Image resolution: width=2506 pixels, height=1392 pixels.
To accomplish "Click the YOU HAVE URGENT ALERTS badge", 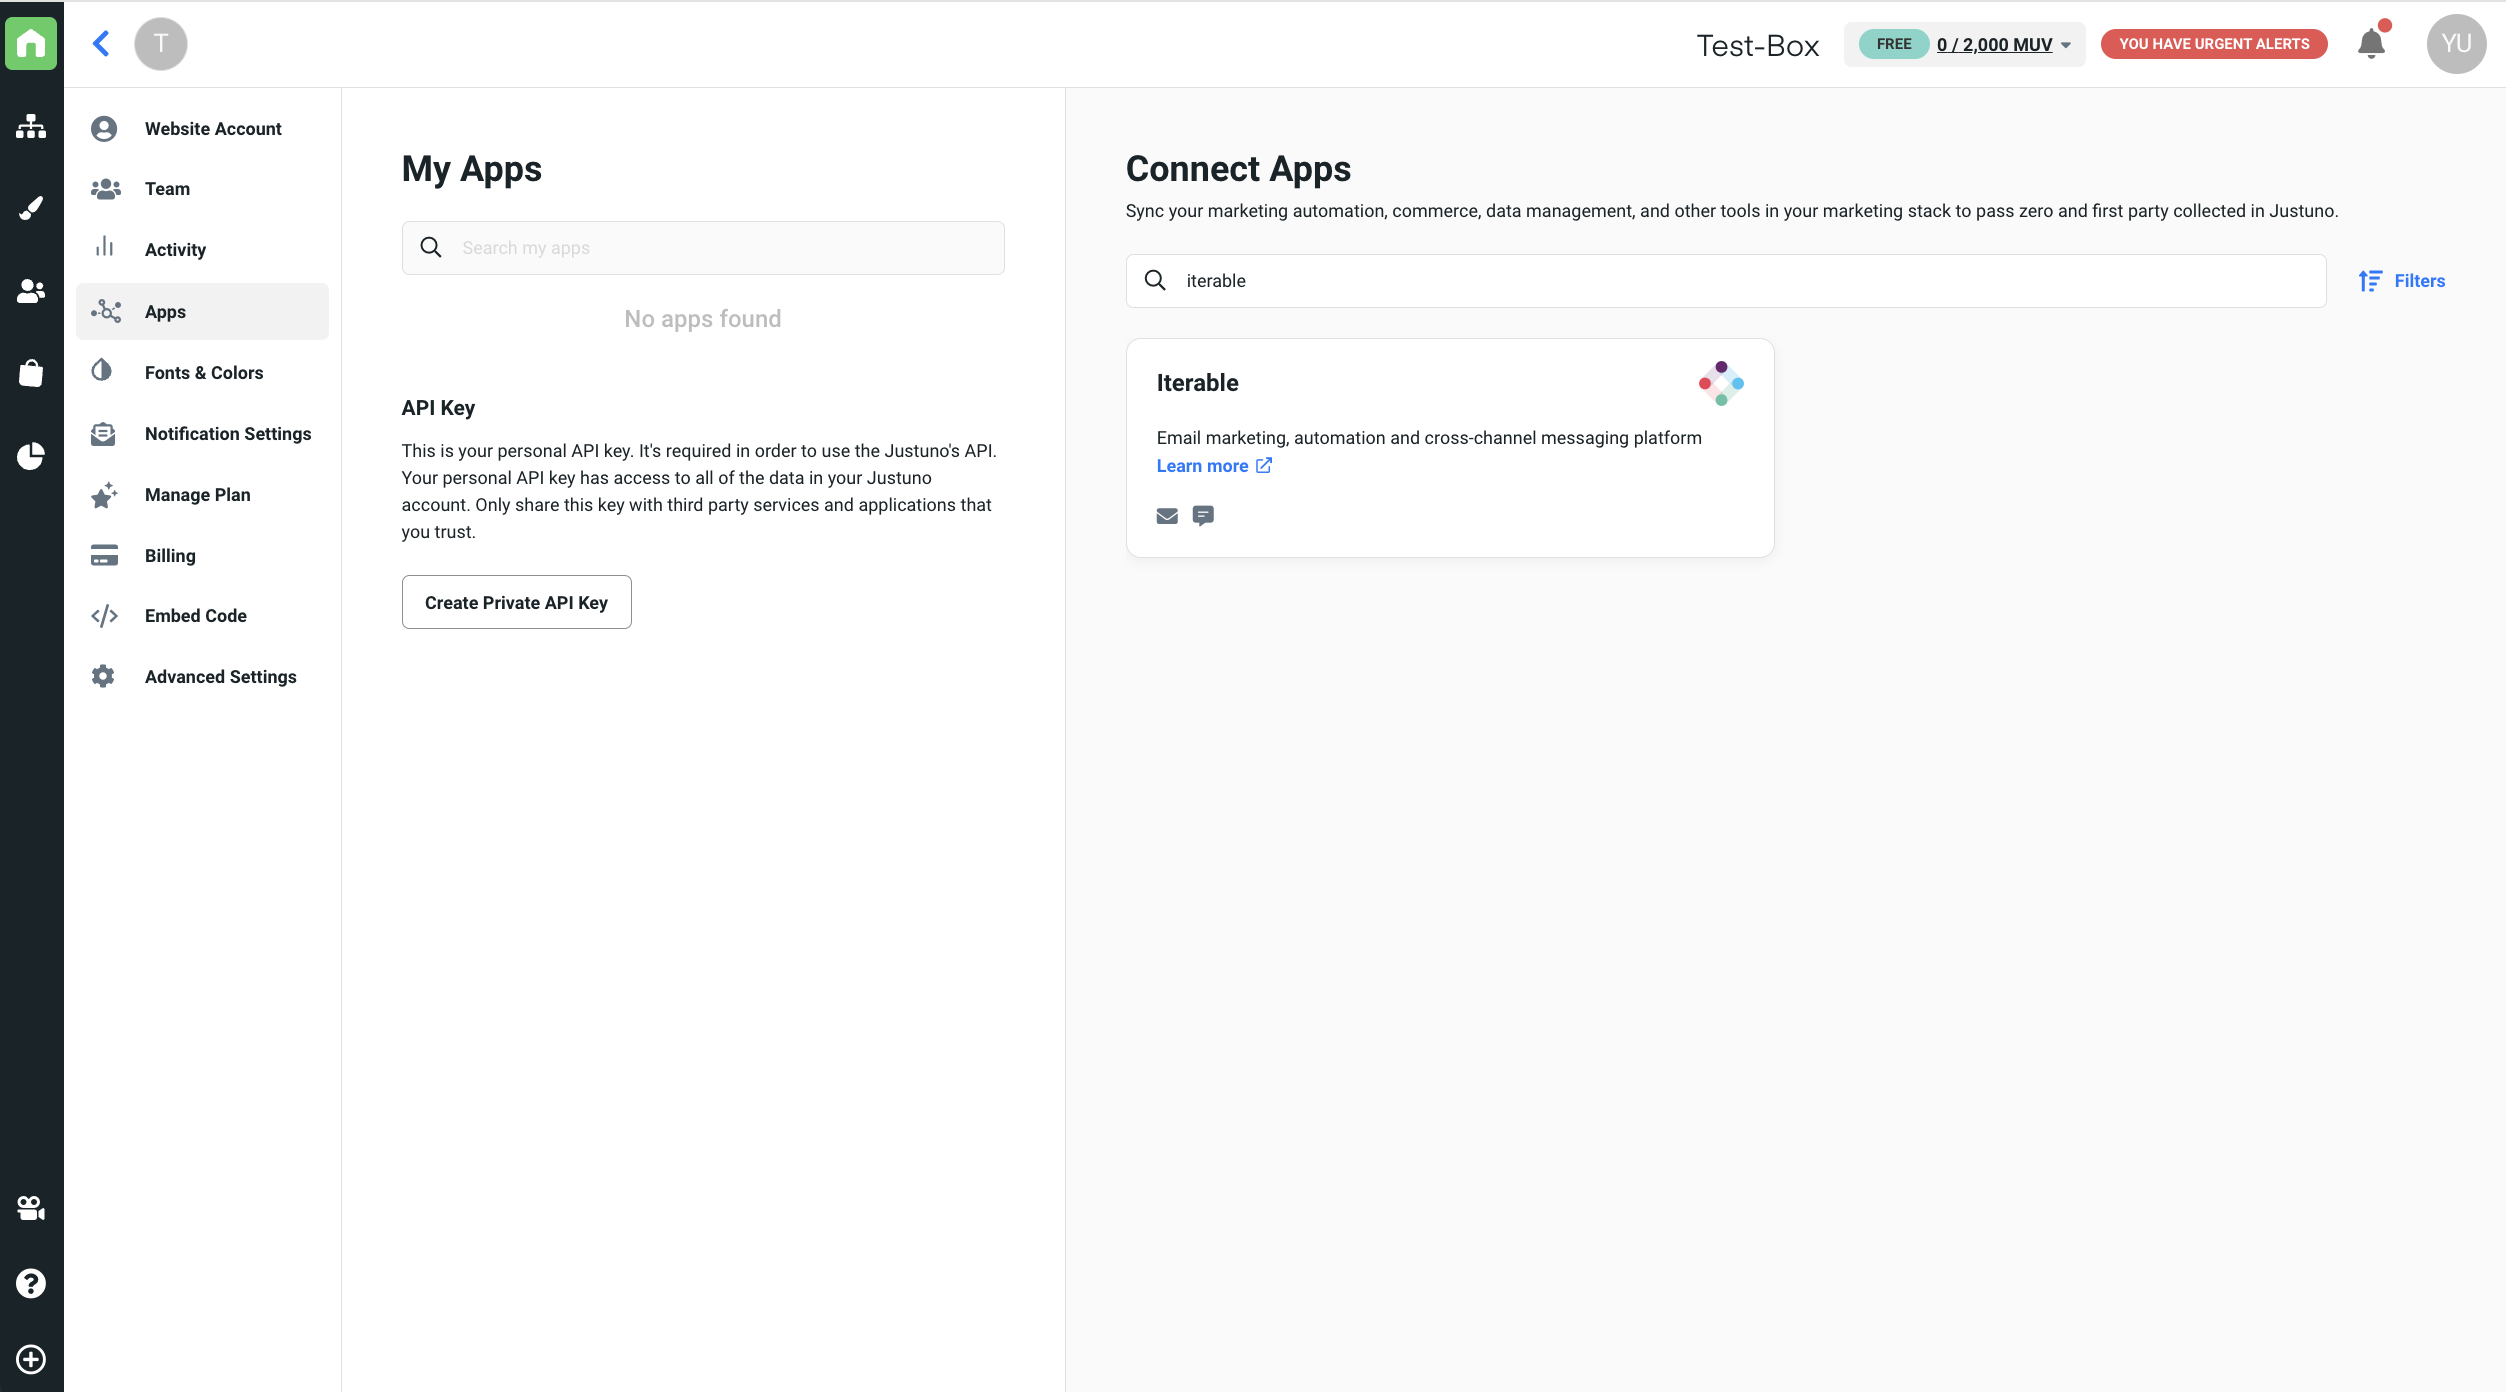I will (2214, 44).
